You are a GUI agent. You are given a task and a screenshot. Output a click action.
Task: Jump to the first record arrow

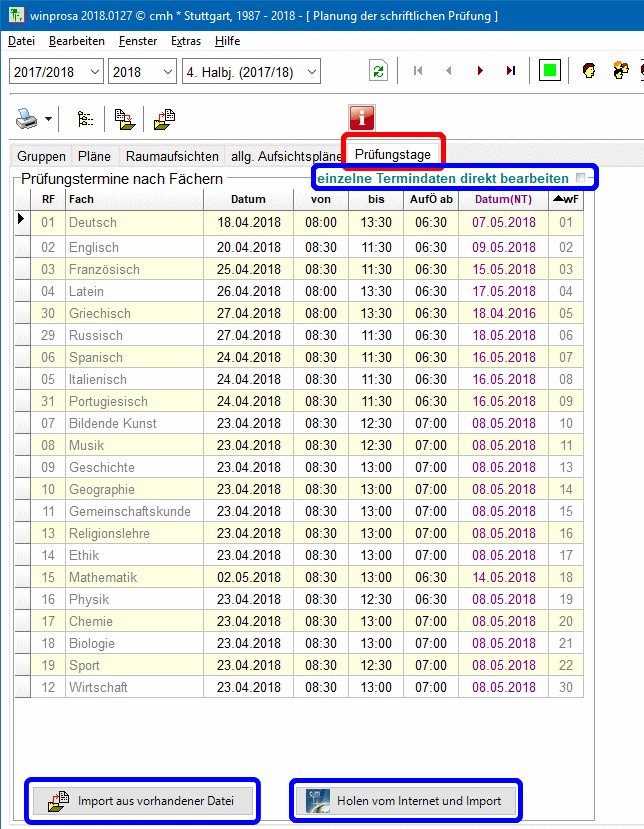click(418, 71)
